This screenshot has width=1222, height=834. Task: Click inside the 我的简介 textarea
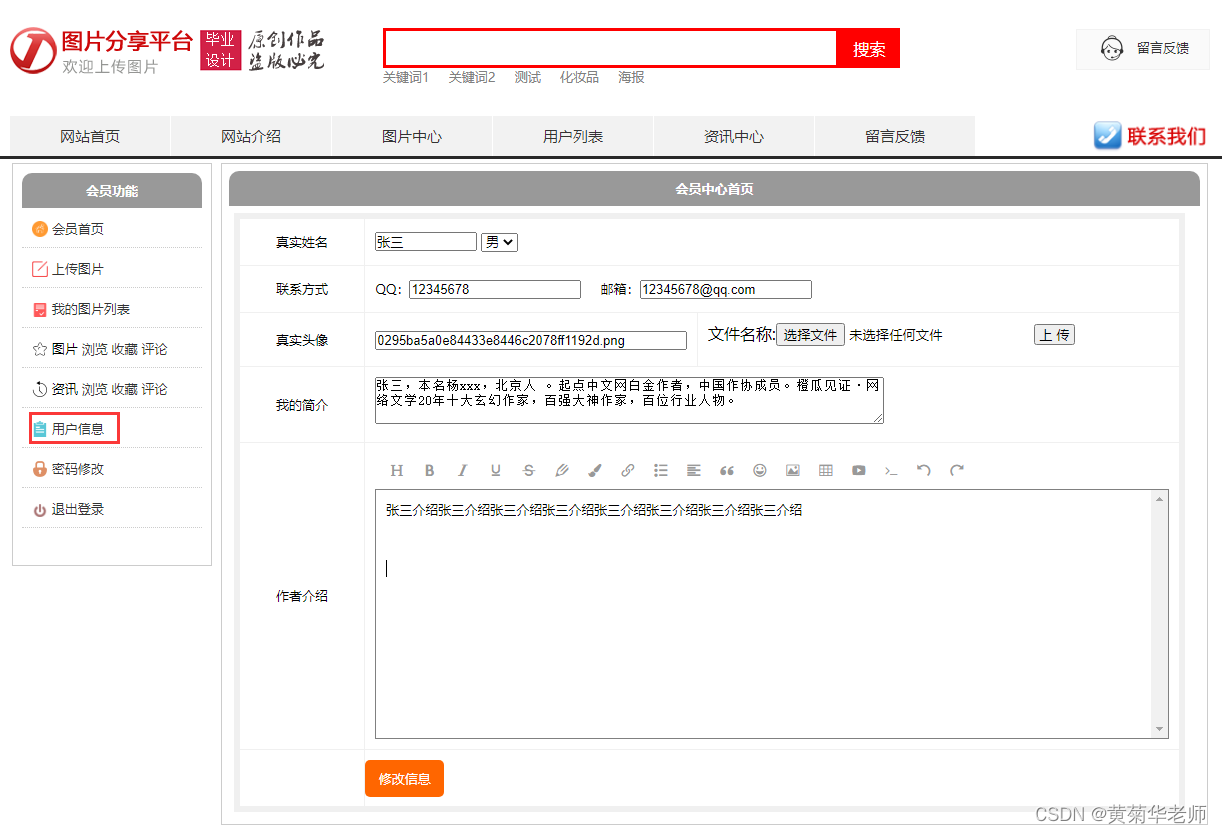tap(629, 400)
